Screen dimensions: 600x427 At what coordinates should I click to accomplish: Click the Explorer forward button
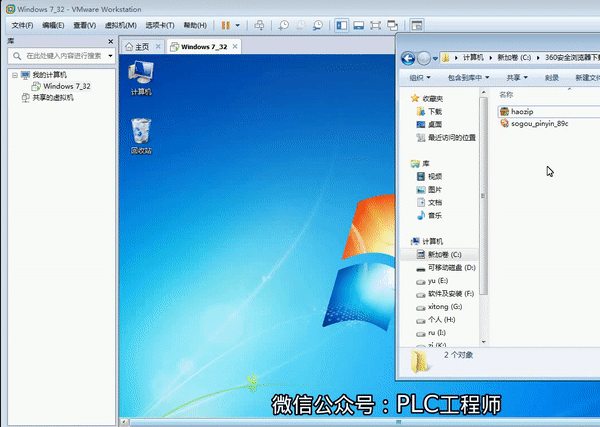point(424,59)
